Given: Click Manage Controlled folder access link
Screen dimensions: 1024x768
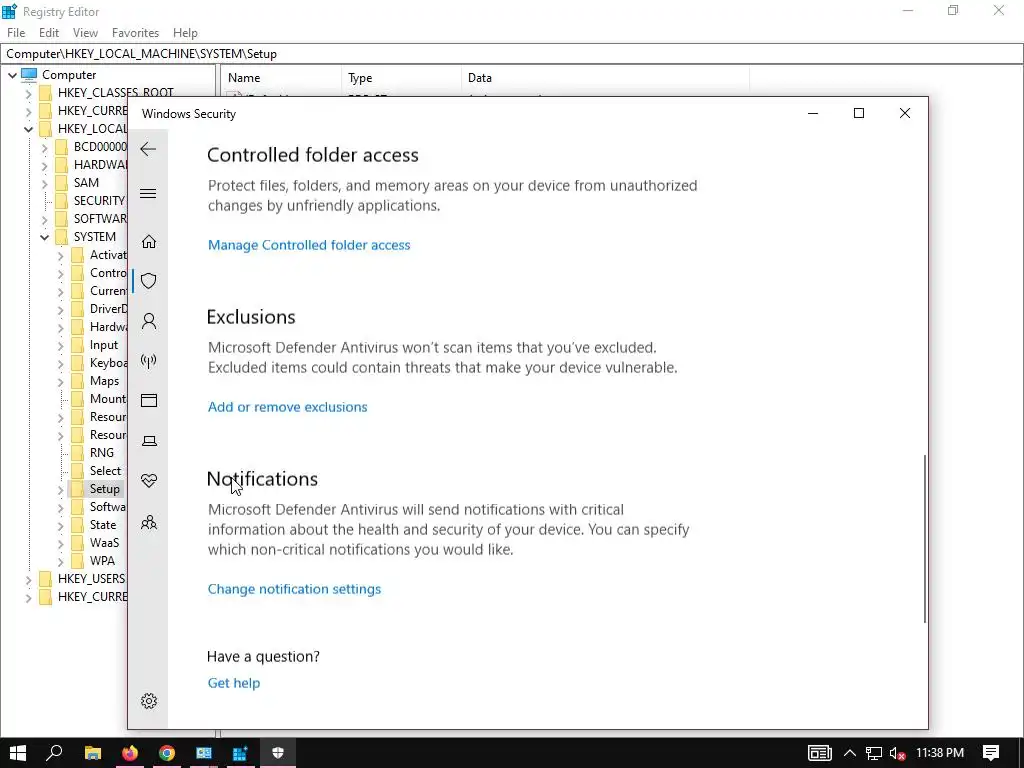Looking at the screenshot, I should click(309, 245).
